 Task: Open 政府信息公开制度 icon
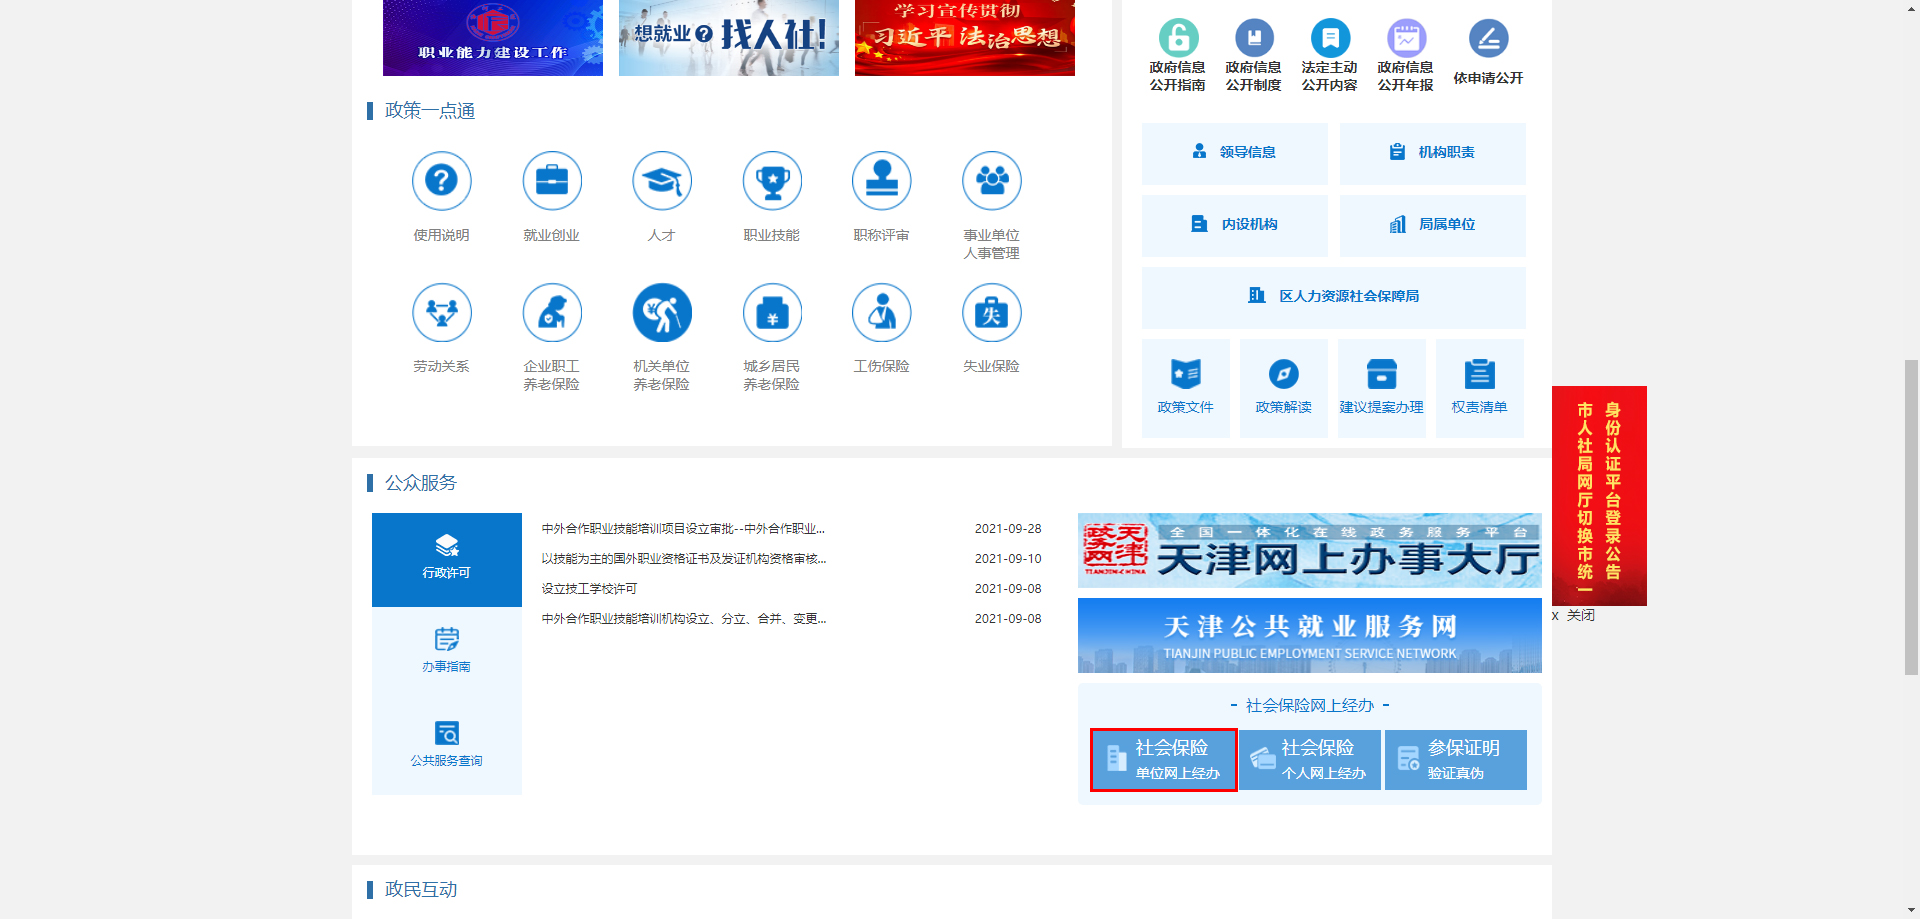1254,38
